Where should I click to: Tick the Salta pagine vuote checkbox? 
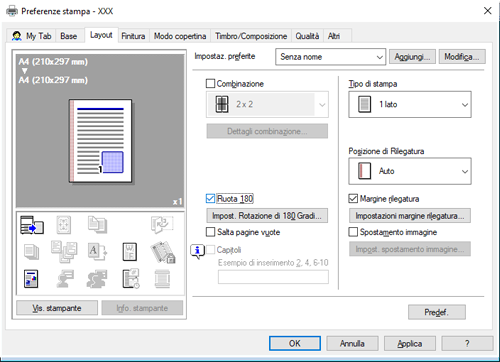tap(210, 232)
